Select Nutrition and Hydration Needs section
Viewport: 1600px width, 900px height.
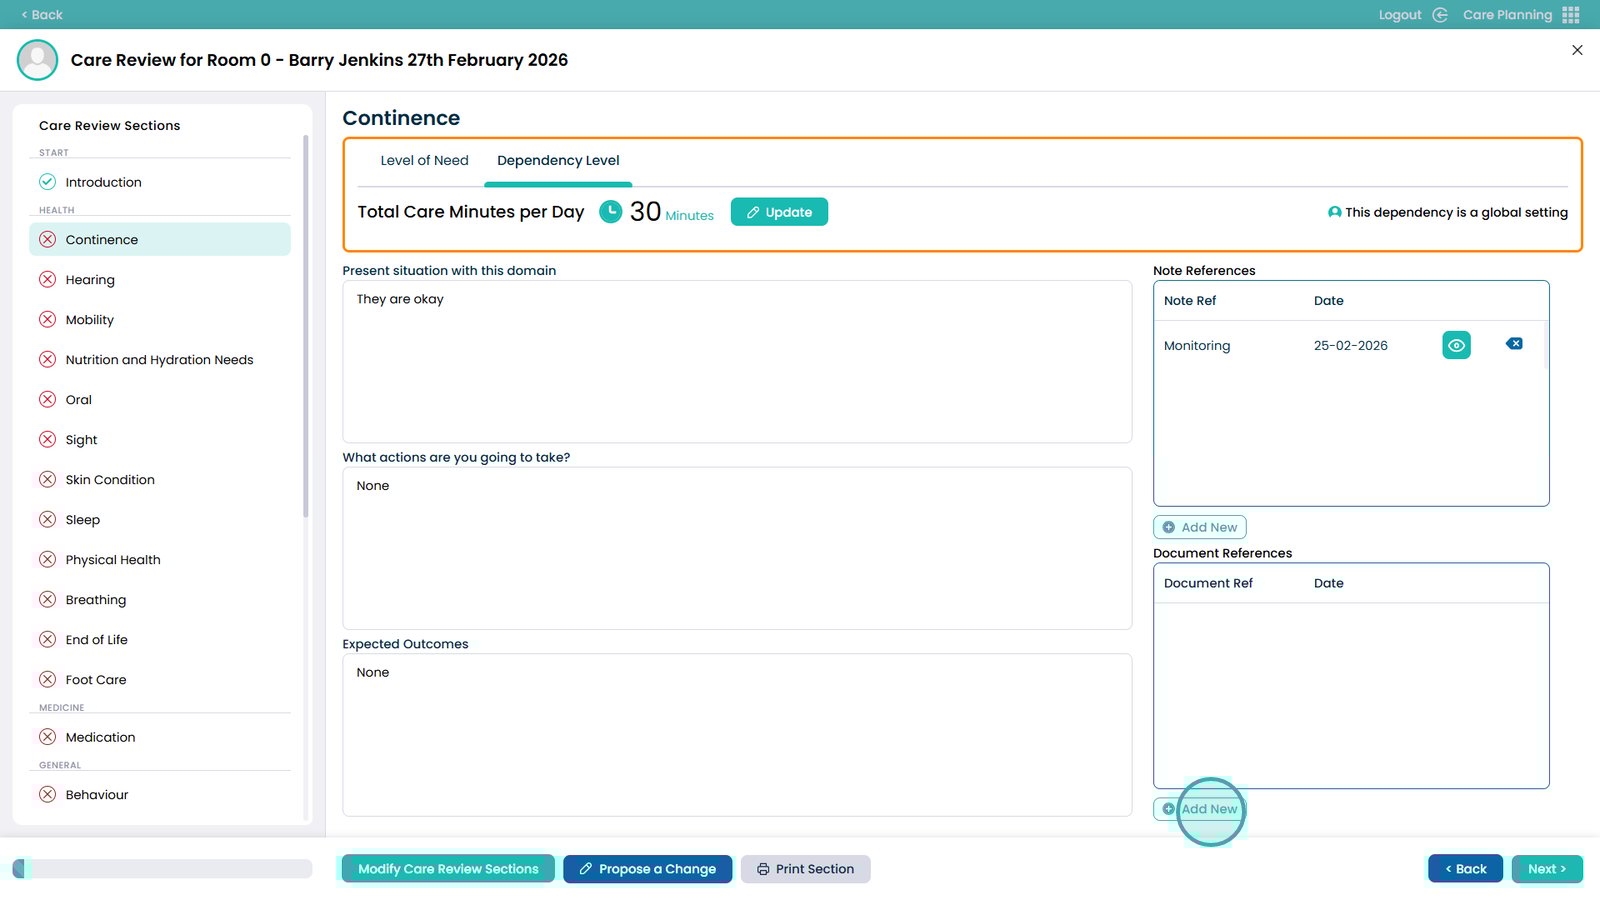[159, 360]
